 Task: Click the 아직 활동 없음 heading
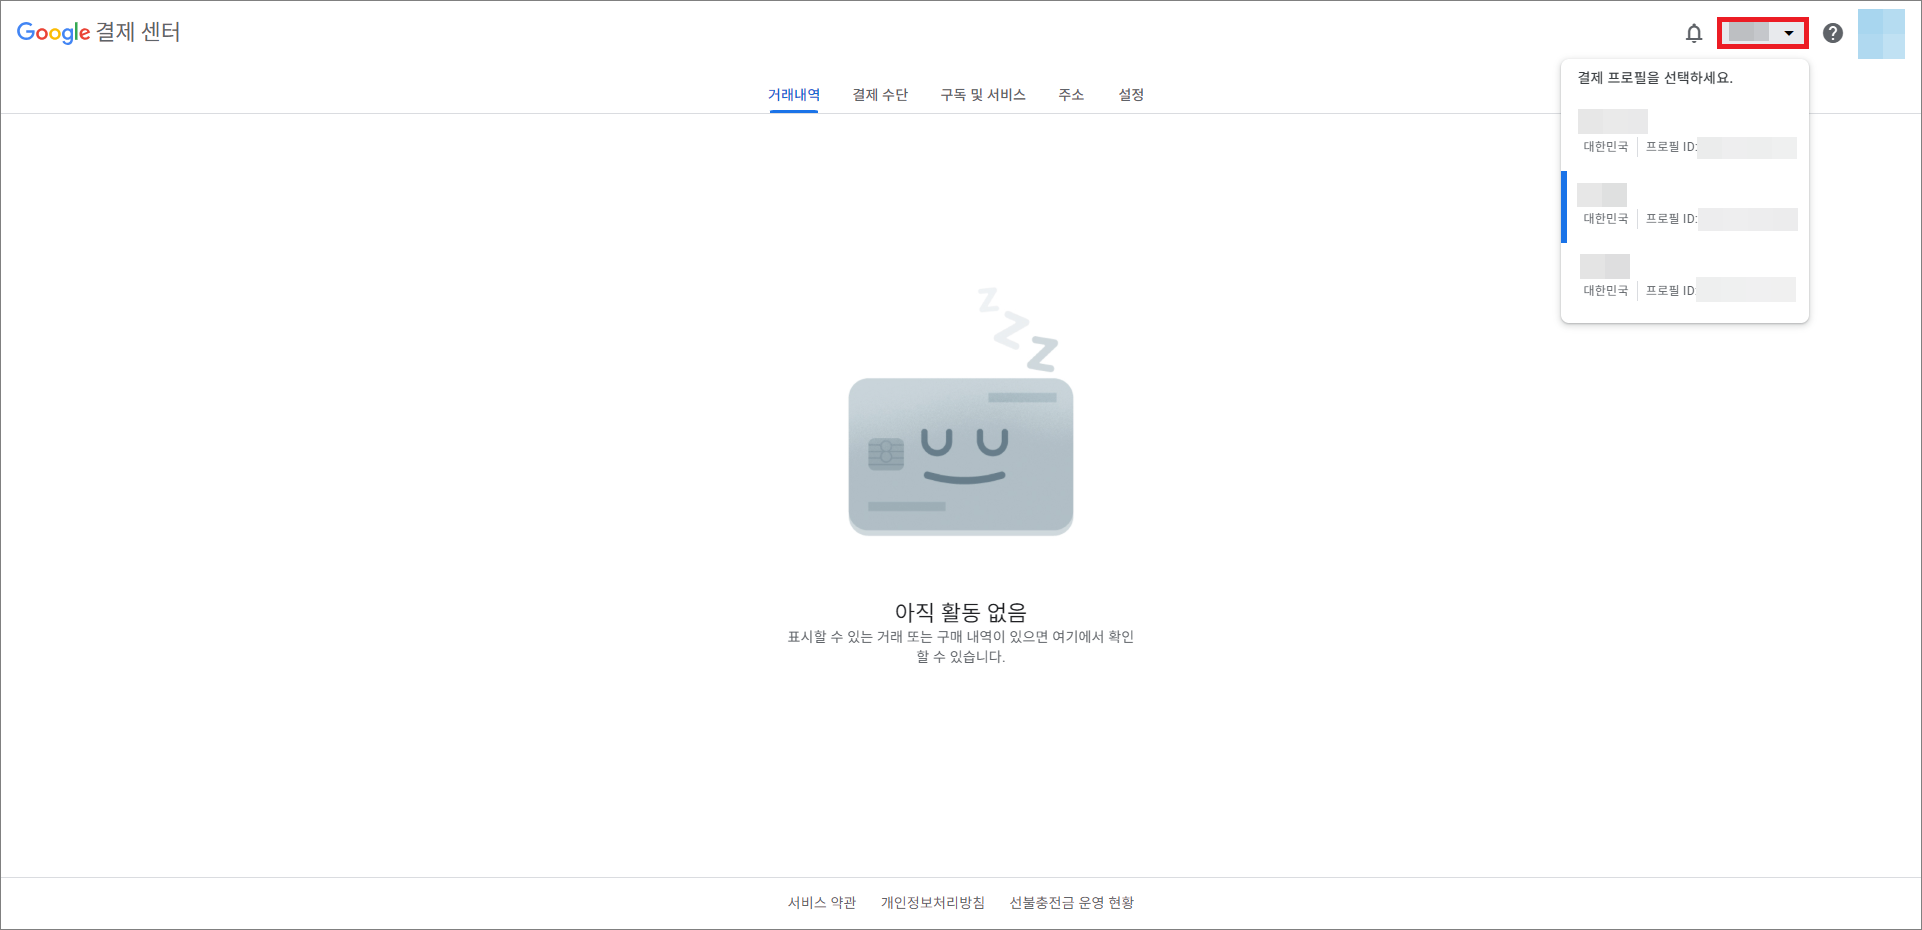tap(961, 612)
